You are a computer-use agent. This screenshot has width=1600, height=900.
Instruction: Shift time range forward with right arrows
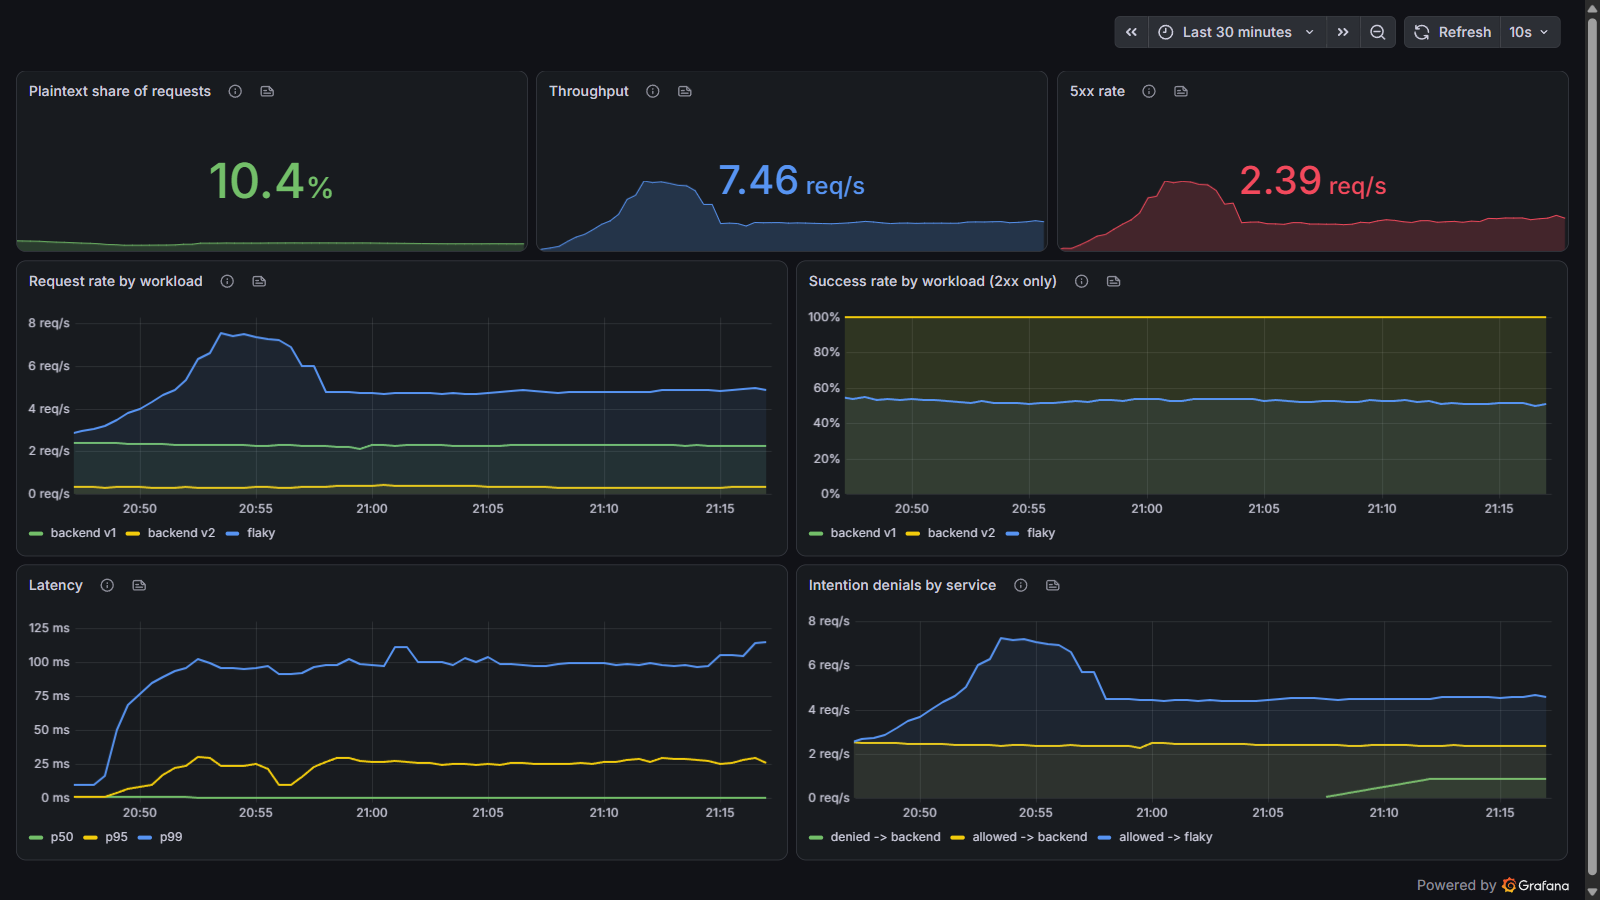coord(1343,32)
